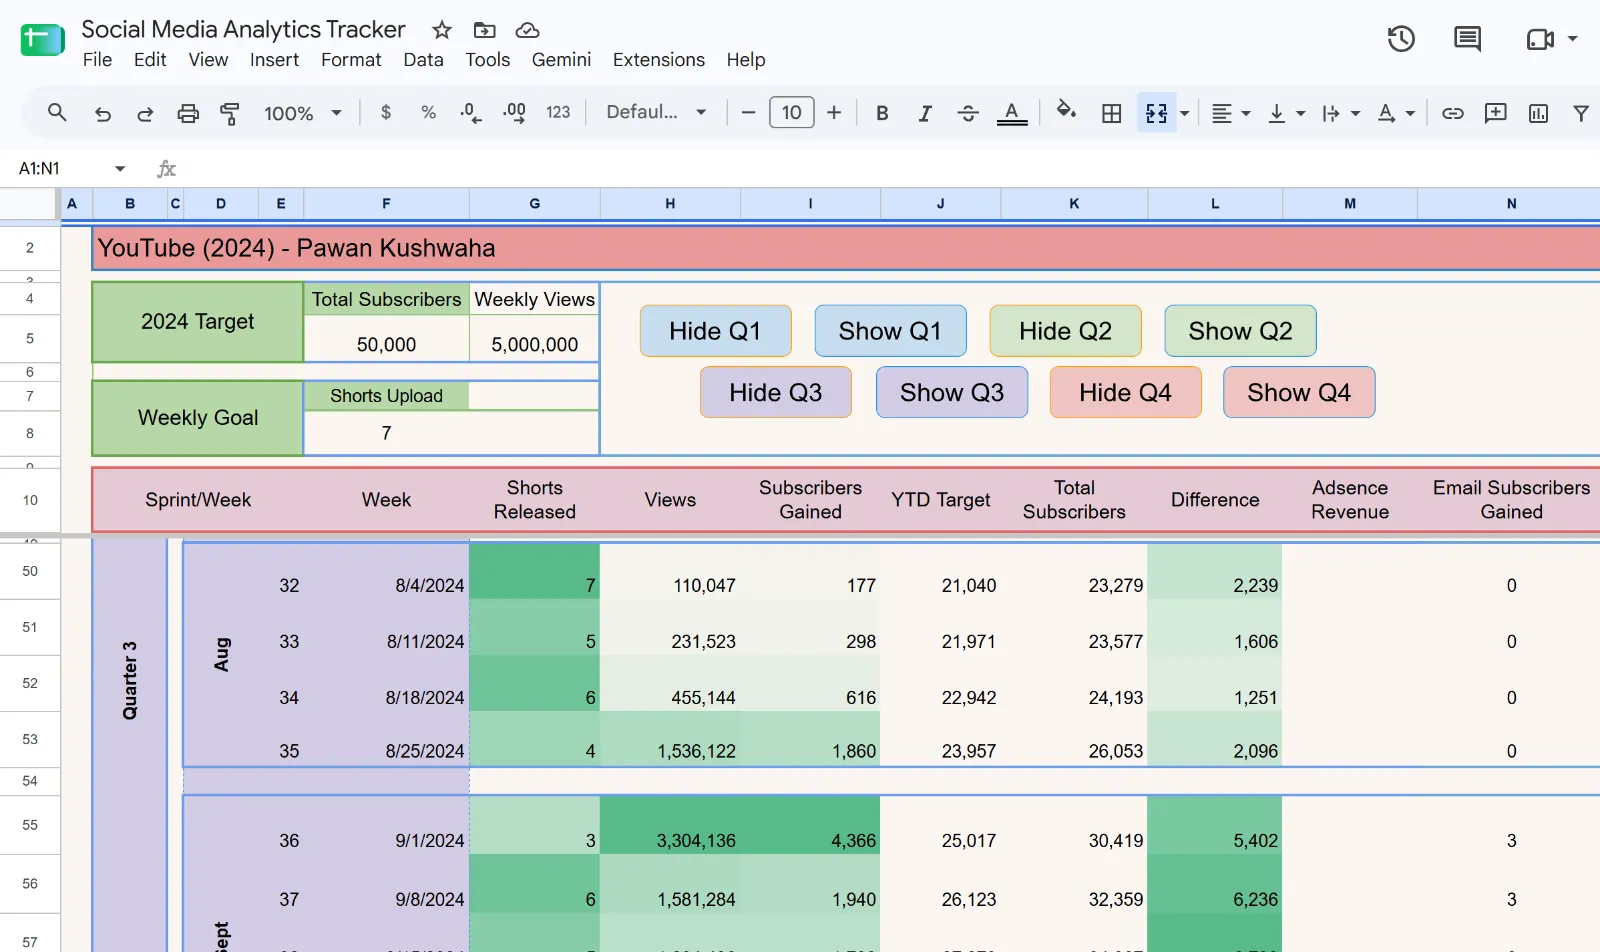Image resolution: width=1600 pixels, height=952 pixels.
Task: Open the horizontal align dropdown
Action: tap(1231, 113)
